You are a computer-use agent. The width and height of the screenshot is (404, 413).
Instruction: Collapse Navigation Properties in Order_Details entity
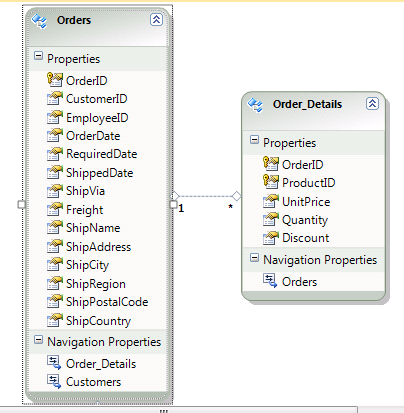coord(254,257)
